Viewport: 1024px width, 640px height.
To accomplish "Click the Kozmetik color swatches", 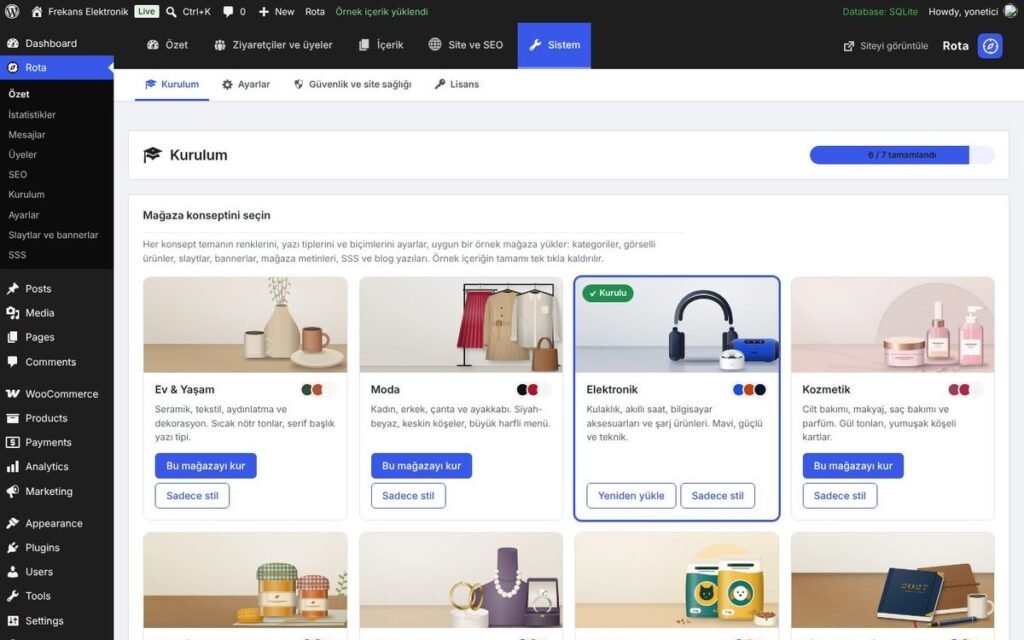I will [x=965, y=390].
